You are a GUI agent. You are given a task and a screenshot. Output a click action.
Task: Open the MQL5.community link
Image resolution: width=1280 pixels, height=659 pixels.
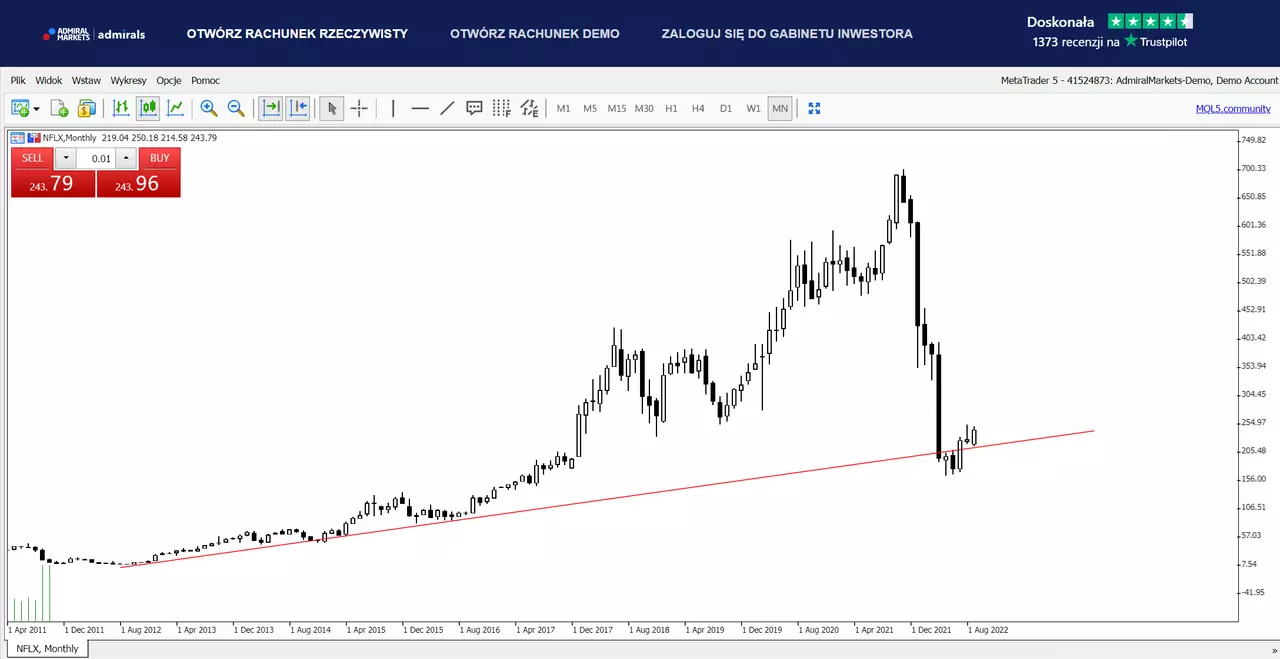1233,108
